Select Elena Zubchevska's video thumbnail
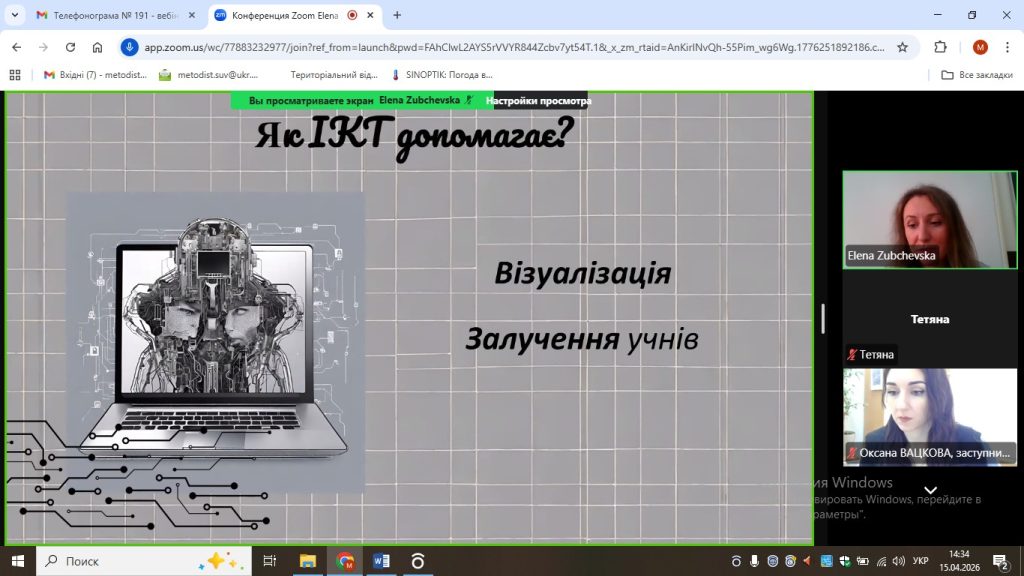The image size is (1024, 576). point(929,219)
